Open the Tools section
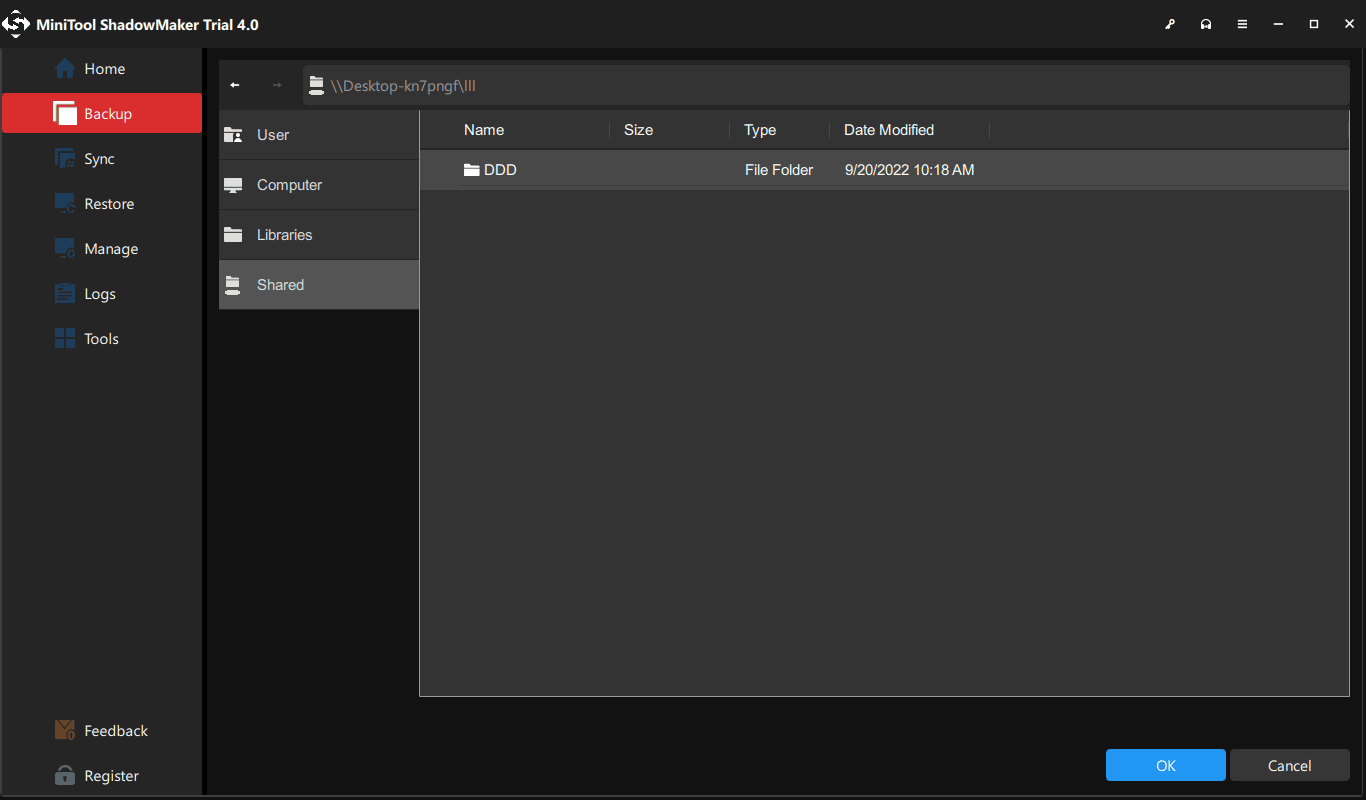Image resolution: width=1366 pixels, height=800 pixels. (x=100, y=338)
